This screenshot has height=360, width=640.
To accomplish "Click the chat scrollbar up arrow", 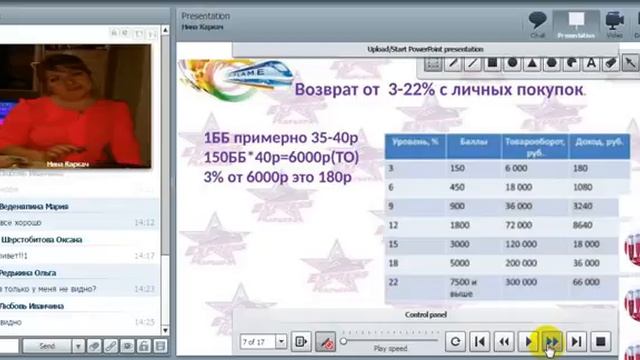I will tap(165, 30).
